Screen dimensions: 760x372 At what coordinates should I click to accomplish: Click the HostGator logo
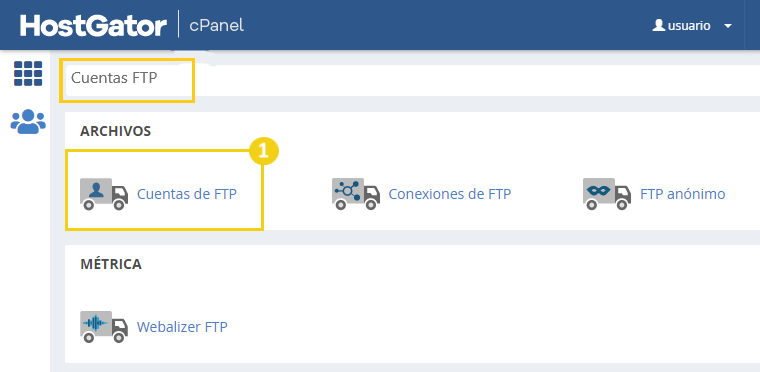[94, 25]
